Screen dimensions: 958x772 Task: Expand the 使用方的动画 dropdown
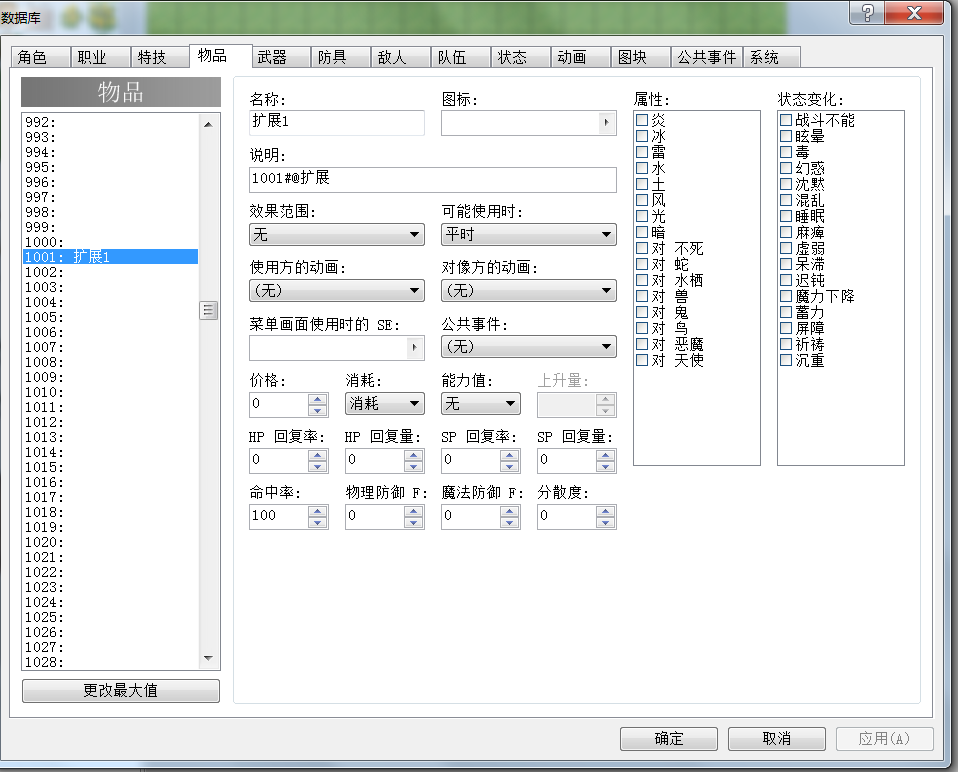click(337, 291)
